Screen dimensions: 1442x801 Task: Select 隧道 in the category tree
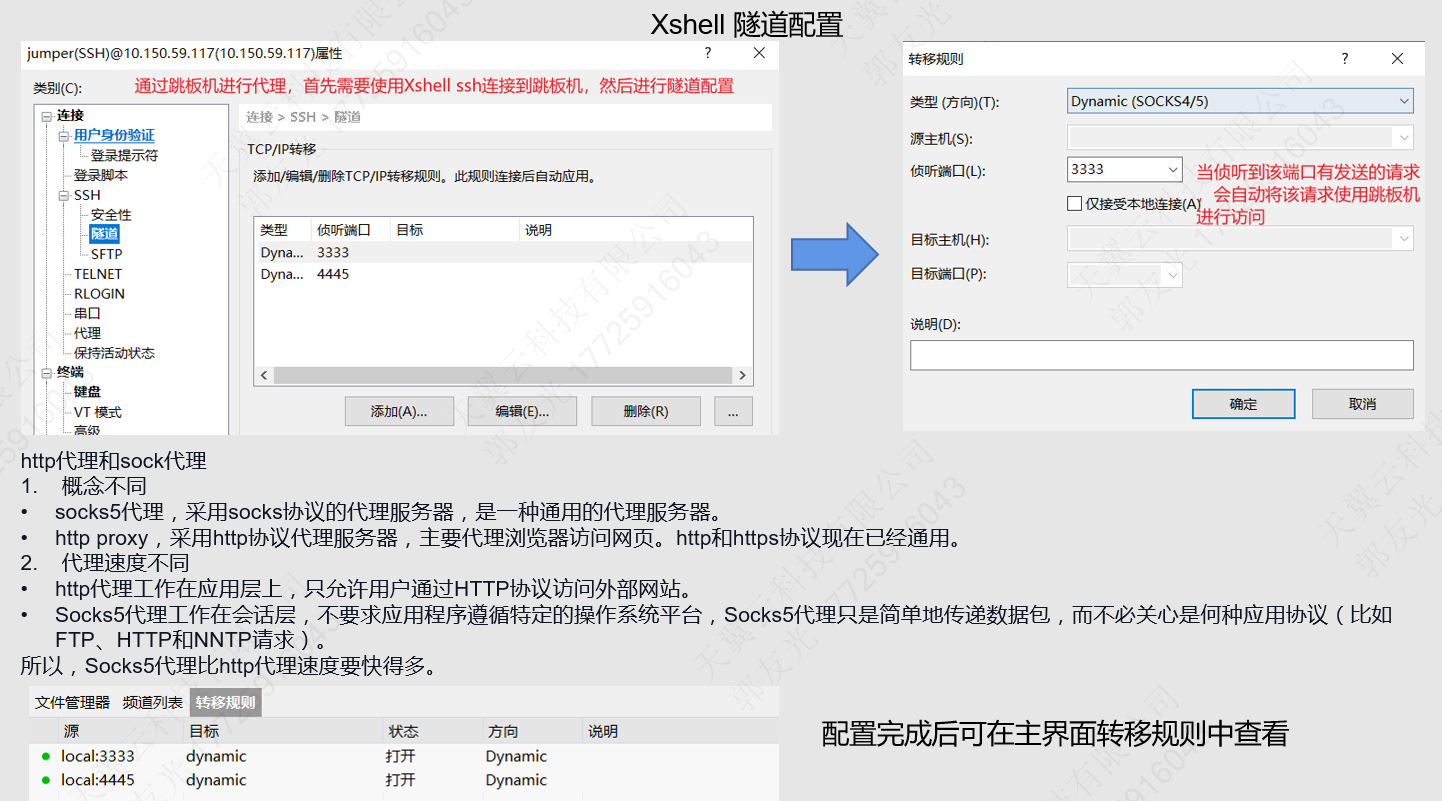tap(104, 233)
